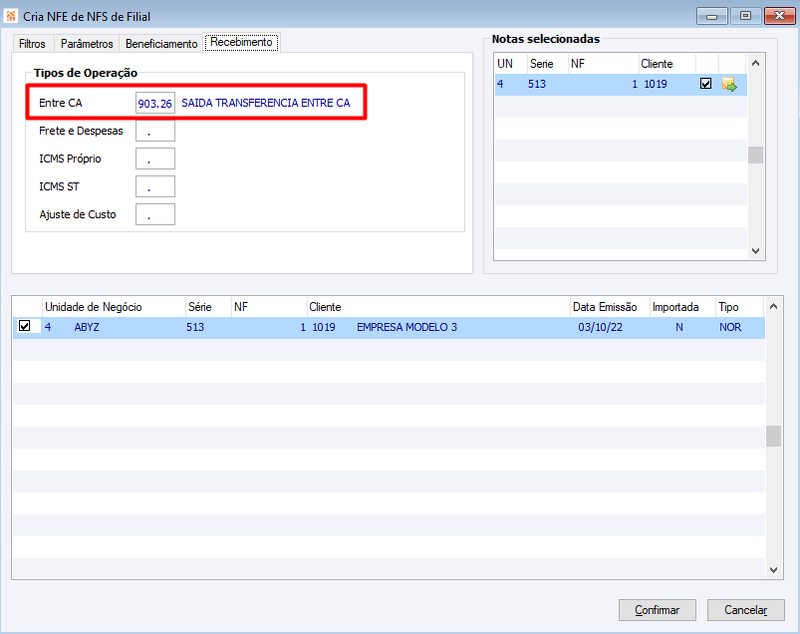Click scroll-up arrow in Notas selecionadas list
This screenshot has width=800, height=634.
tap(756, 63)
